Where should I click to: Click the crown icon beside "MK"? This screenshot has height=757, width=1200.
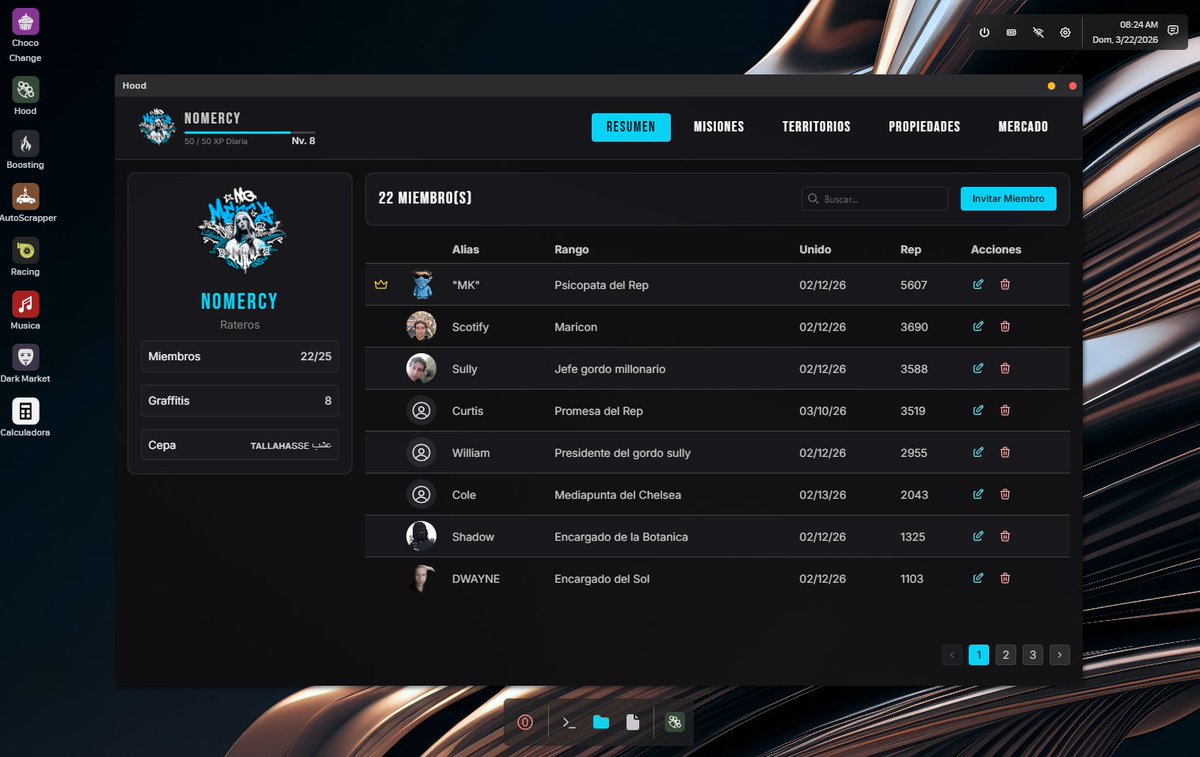pos(380,285)
